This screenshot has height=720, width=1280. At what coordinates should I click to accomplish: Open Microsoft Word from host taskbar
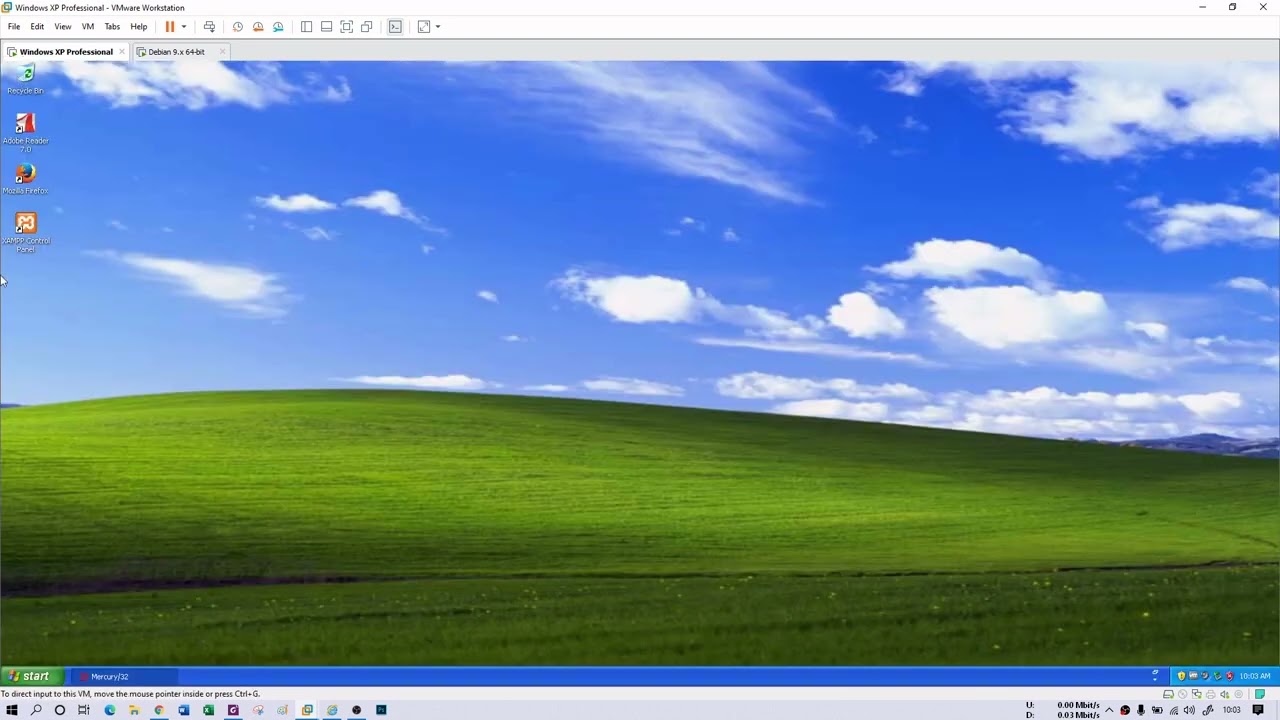coord(184,710)
